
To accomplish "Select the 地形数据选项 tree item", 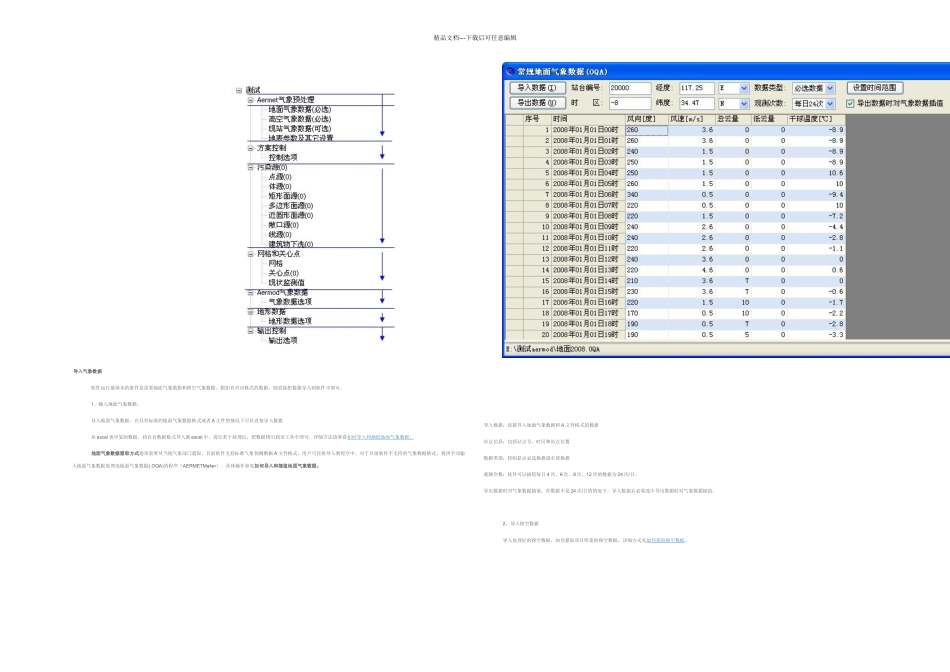I will point(290,321).
